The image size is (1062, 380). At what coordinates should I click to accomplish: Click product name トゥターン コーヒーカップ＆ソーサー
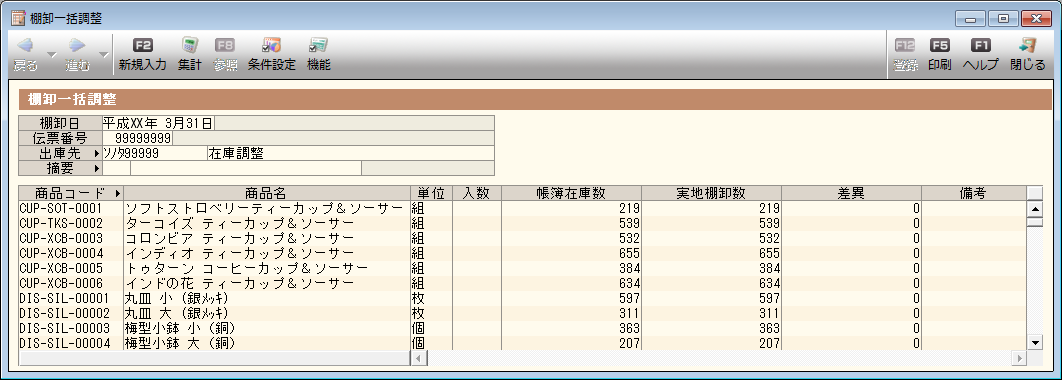pos(247,268)
